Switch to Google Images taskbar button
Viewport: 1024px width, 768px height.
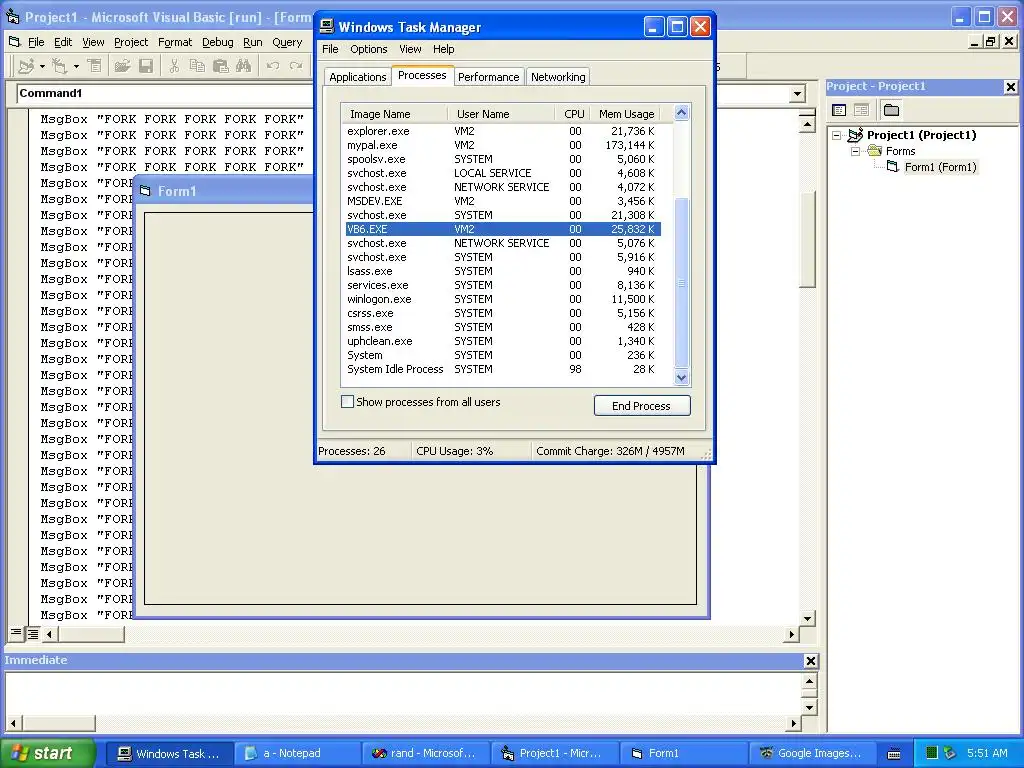click(810, 753)
